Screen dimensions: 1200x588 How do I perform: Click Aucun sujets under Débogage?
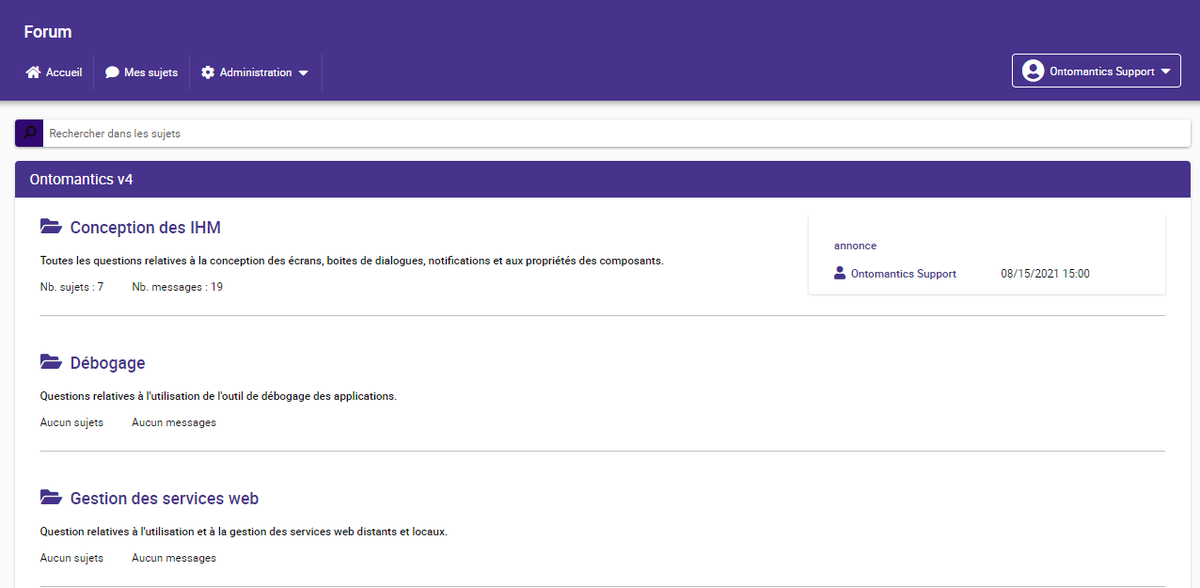[x=72, y=422]
